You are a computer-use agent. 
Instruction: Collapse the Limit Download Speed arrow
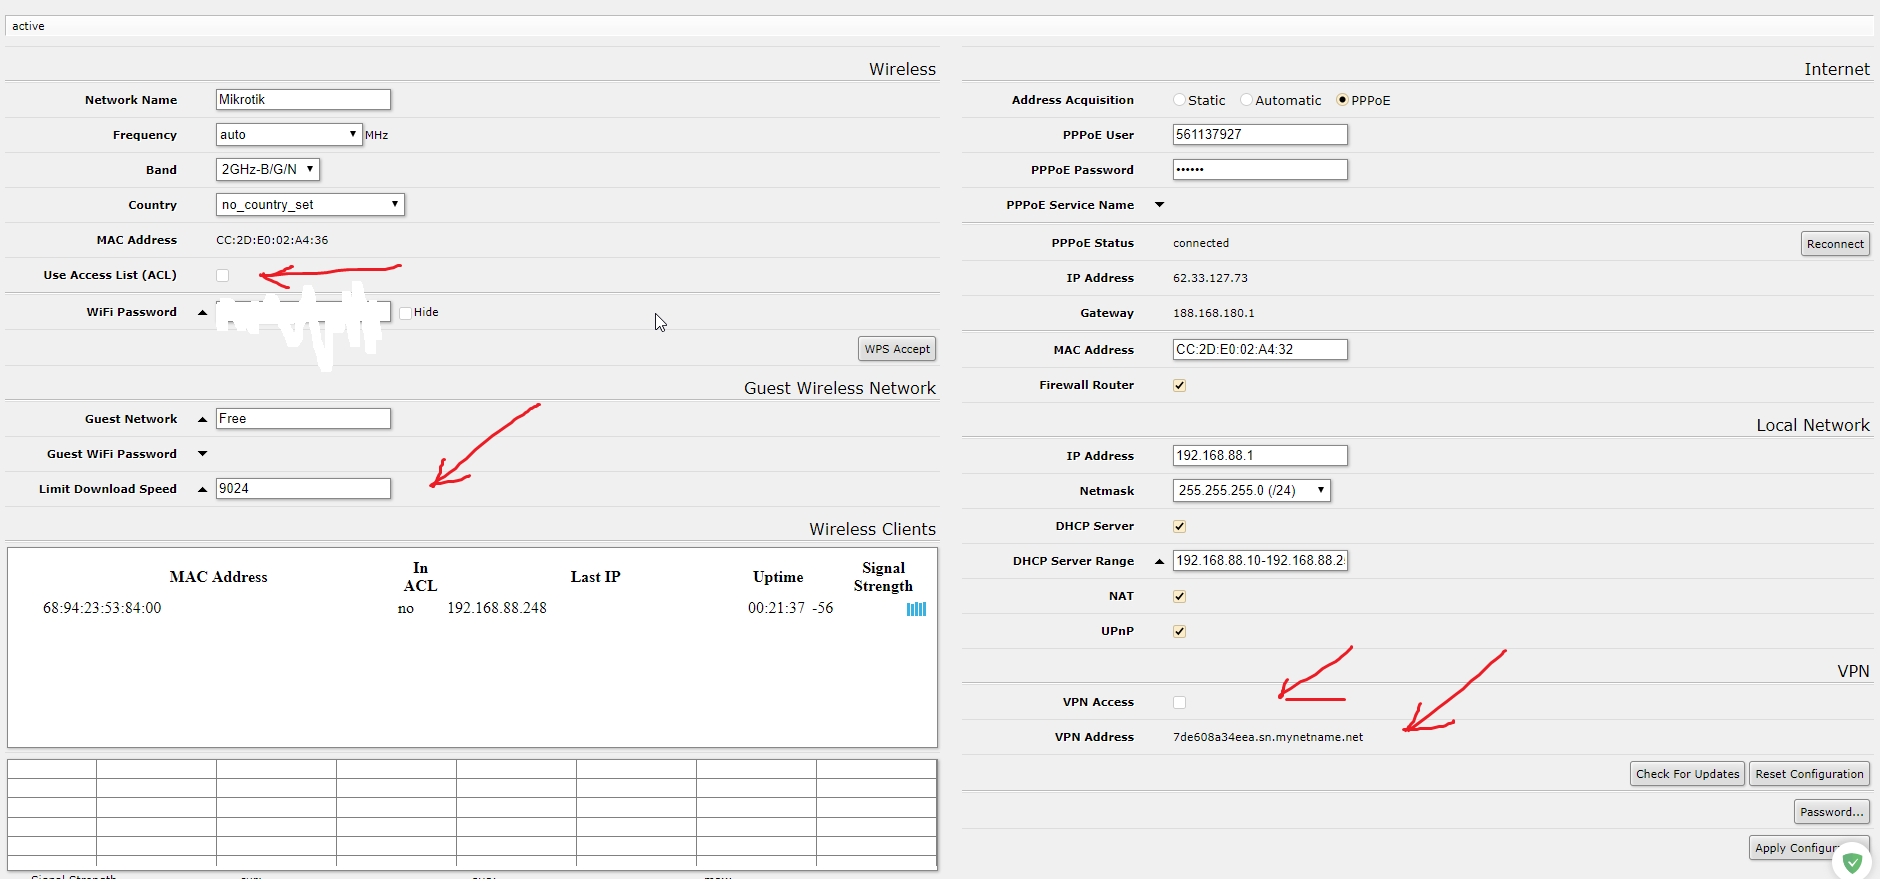click(x=203, y=489)
